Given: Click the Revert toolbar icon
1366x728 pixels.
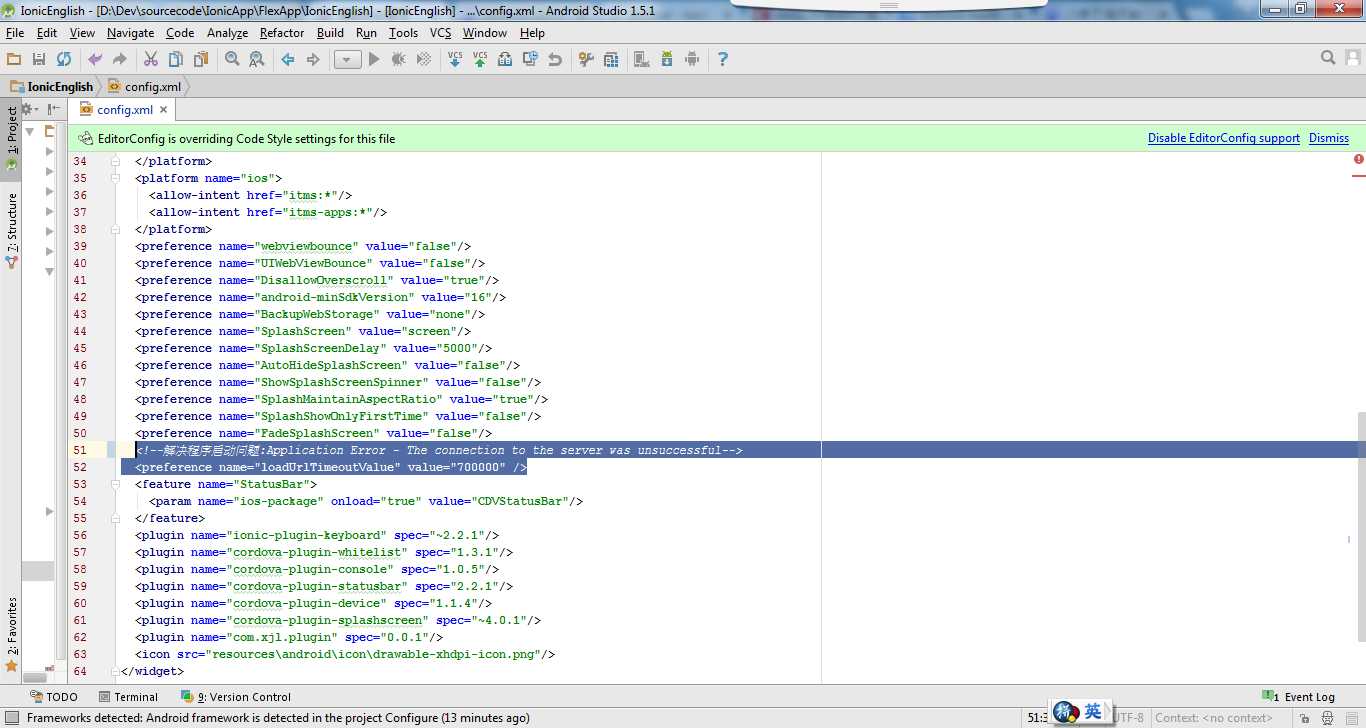Looking at the screenshot, I should (555, 60).
